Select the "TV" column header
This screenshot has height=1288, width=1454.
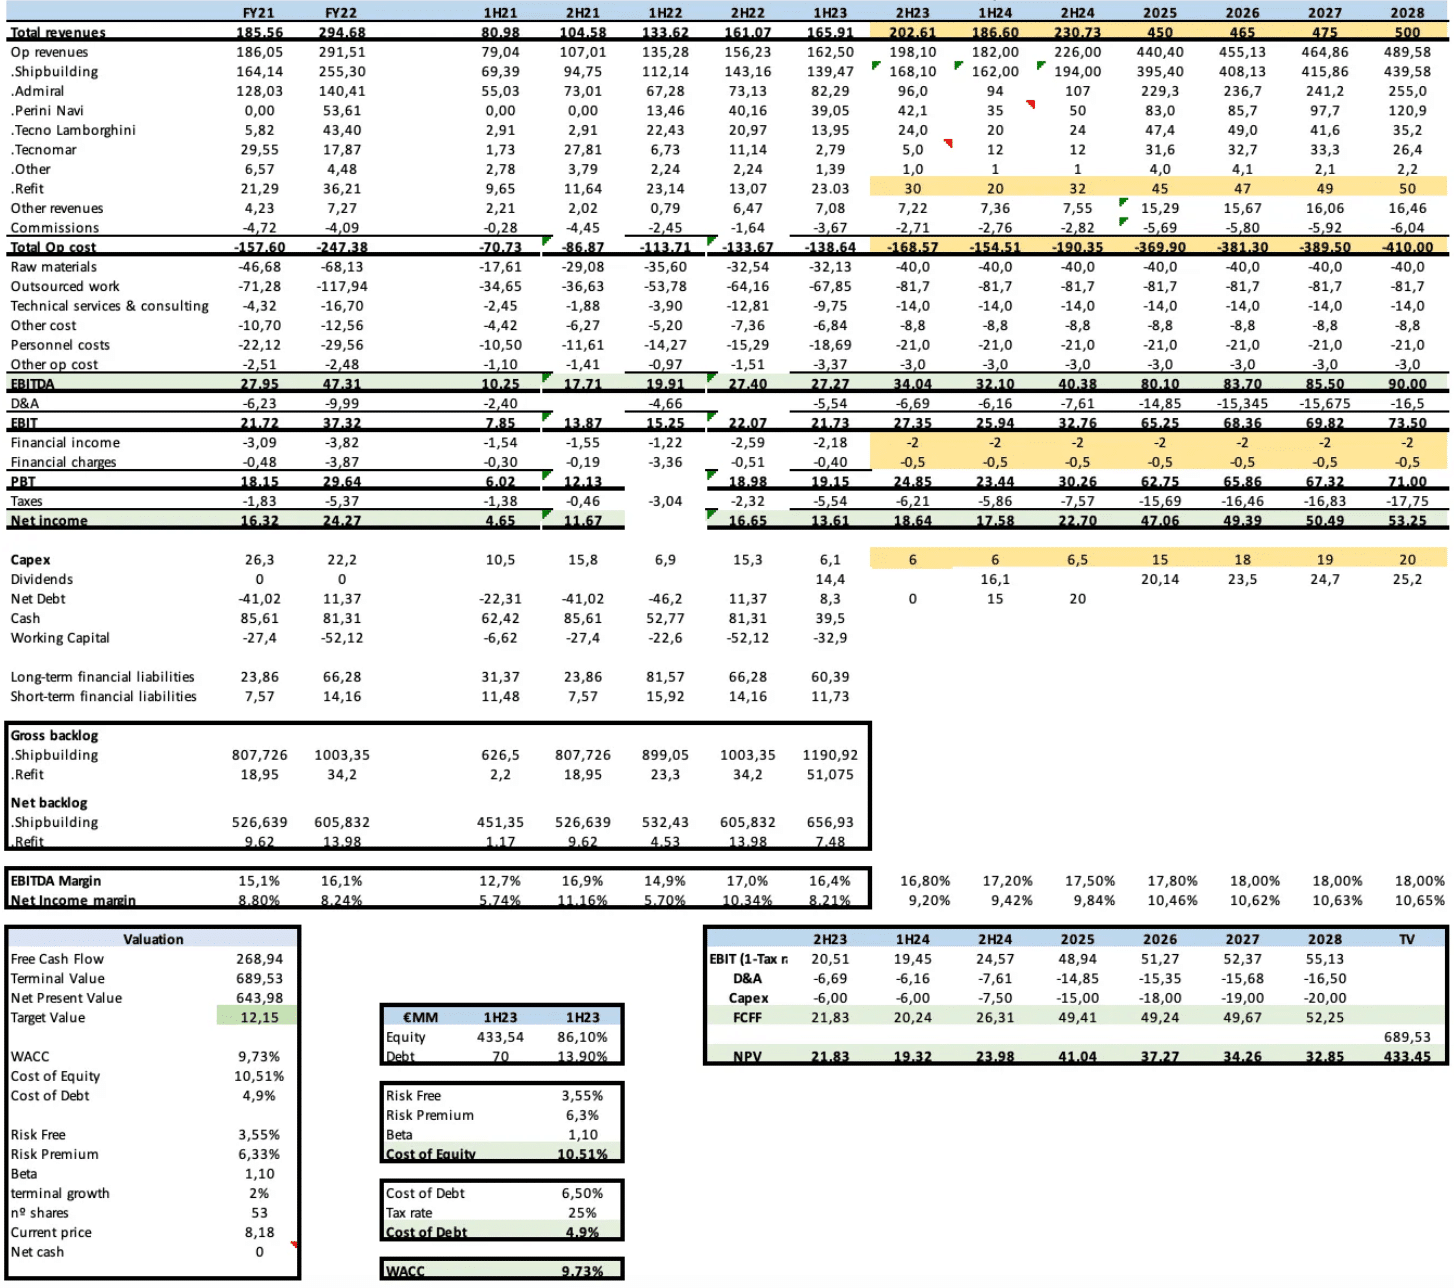(x=1407, y=939)
